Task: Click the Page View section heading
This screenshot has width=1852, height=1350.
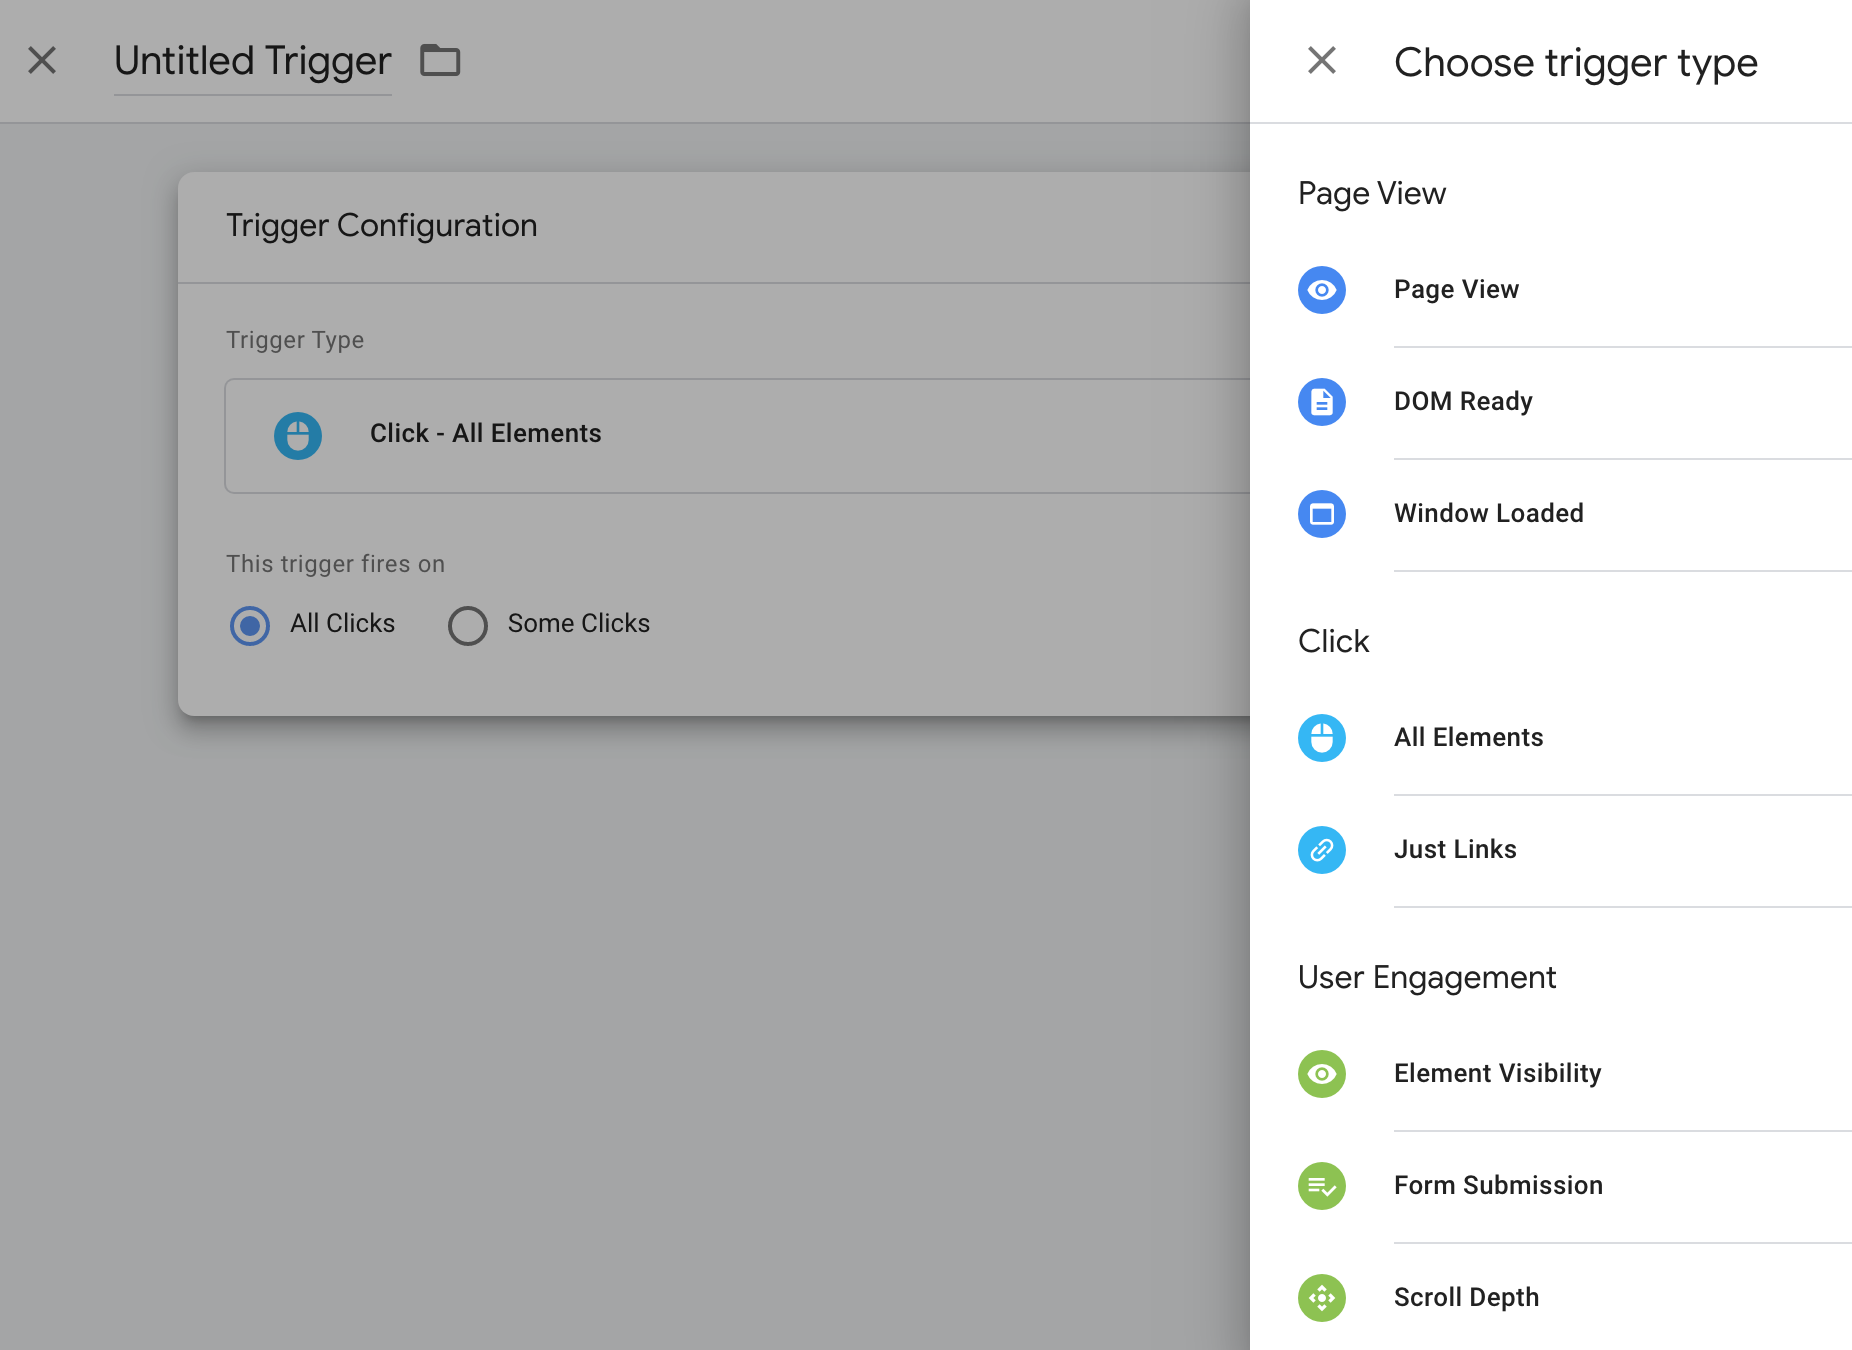Action: 1372,193
